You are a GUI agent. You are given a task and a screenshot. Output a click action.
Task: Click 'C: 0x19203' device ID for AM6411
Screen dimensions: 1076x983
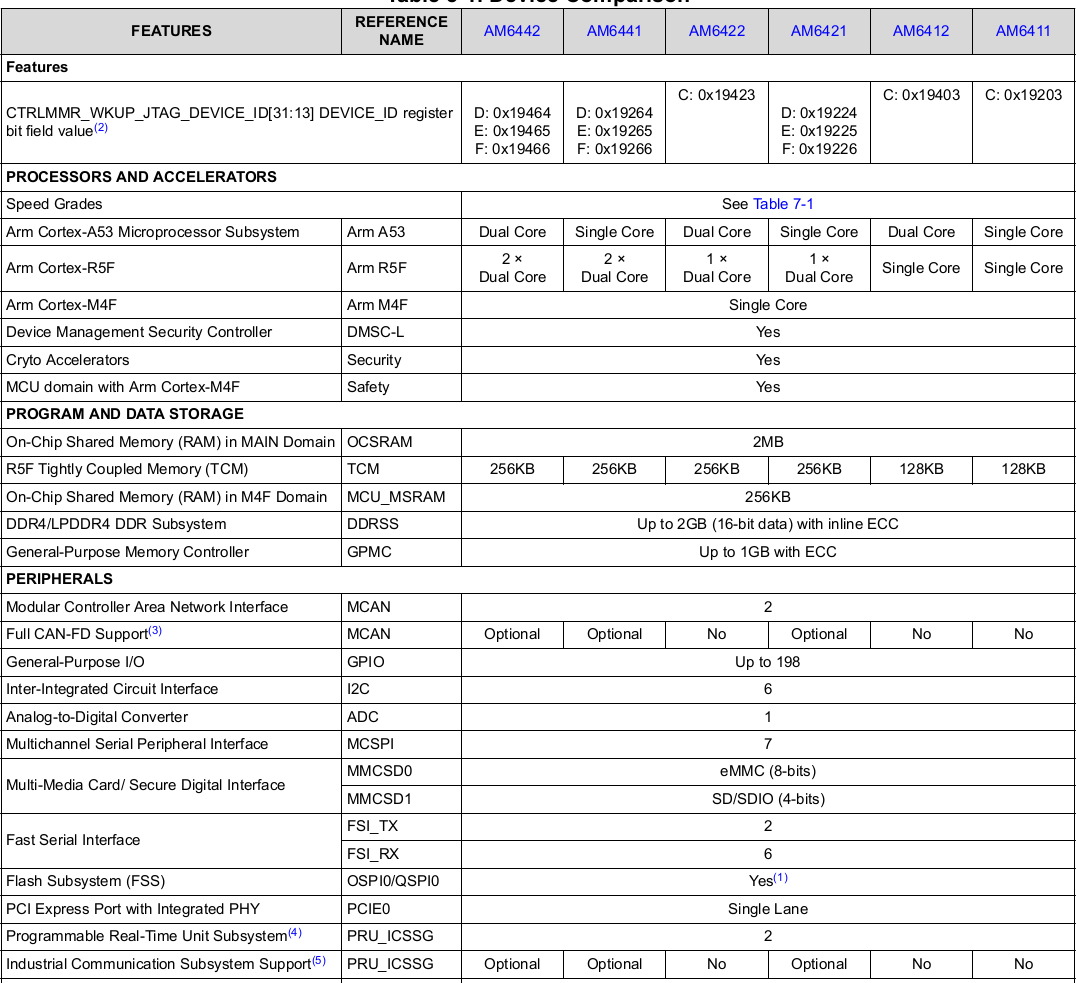[1023, 95]
